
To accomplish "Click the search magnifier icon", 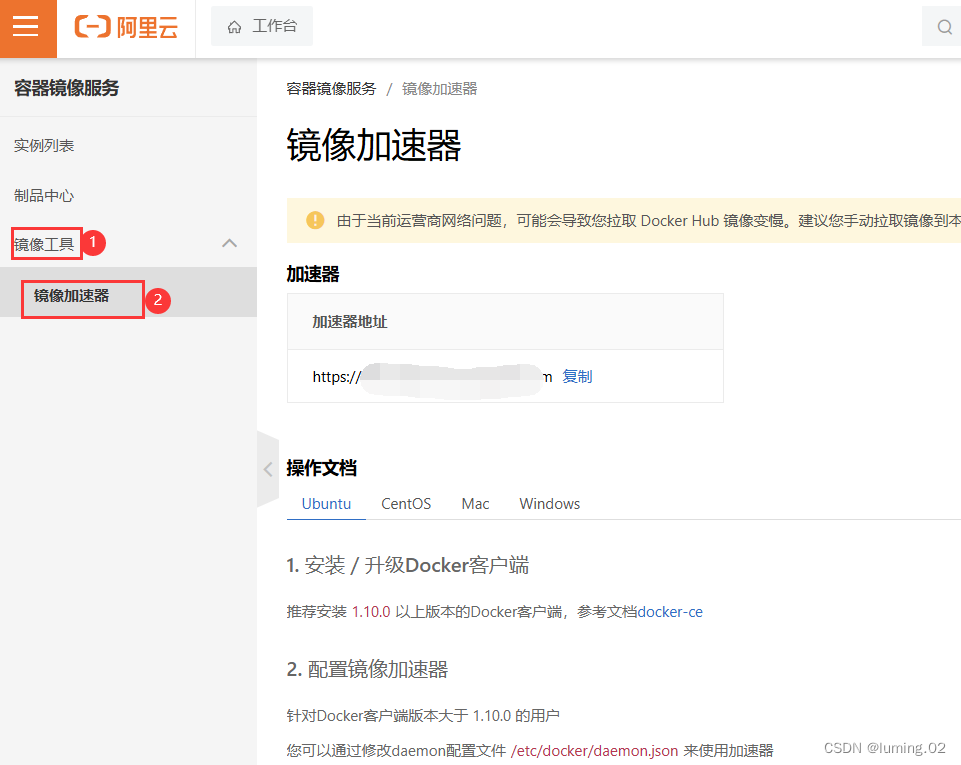I will tap(944, 27).
